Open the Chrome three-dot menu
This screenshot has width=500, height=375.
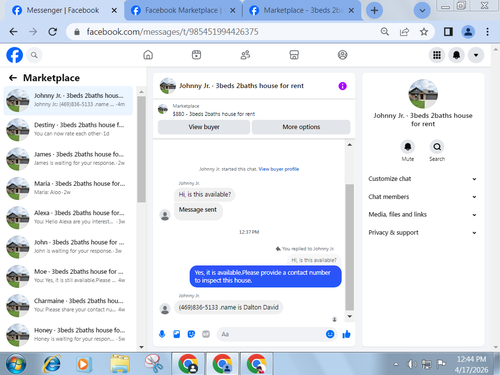click(487, 32)
